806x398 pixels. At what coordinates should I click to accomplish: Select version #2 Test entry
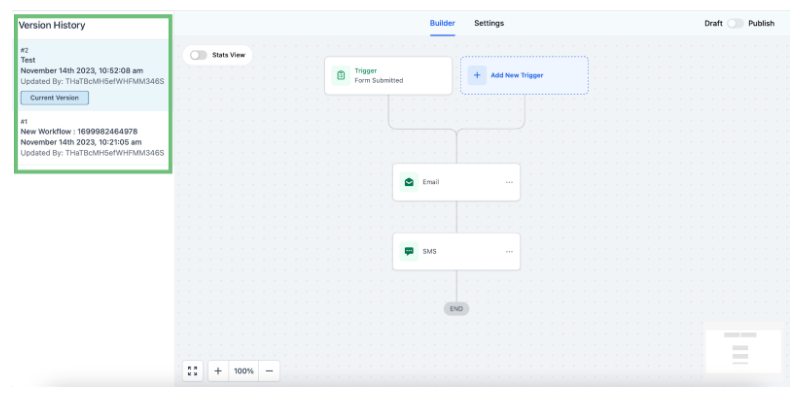[93, 75]
